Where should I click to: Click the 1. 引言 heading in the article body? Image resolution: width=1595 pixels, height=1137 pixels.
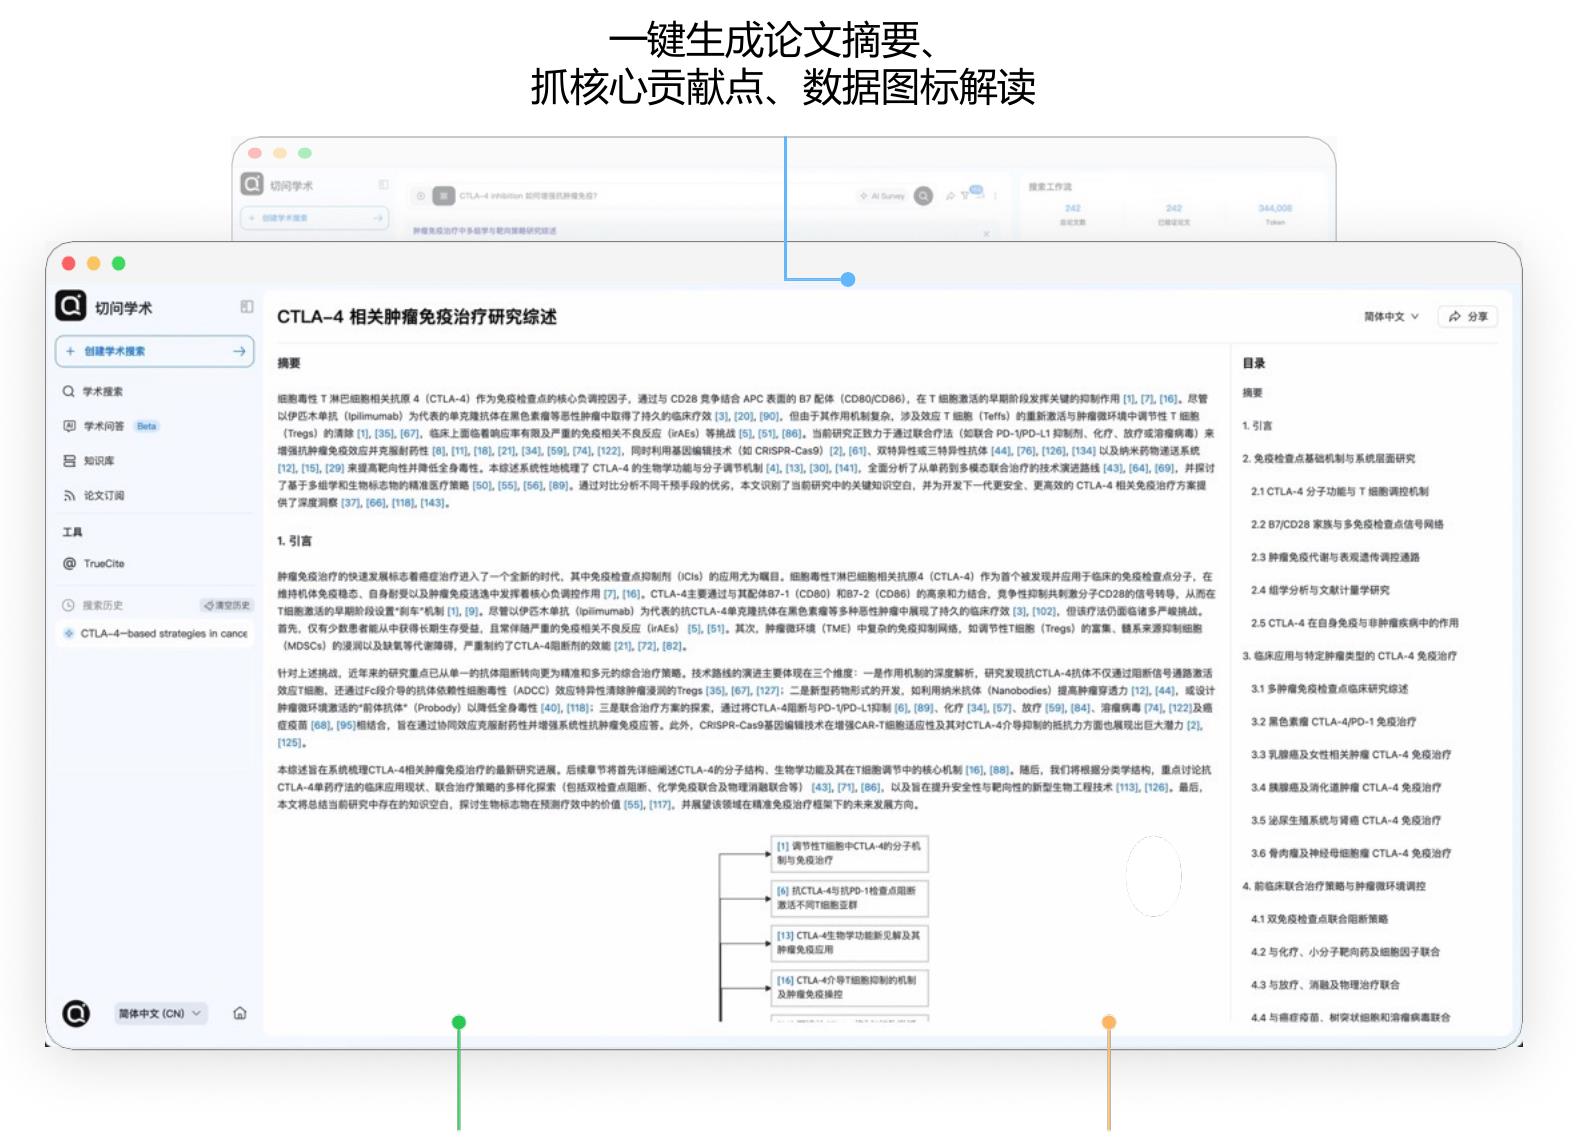coord(295,541)
